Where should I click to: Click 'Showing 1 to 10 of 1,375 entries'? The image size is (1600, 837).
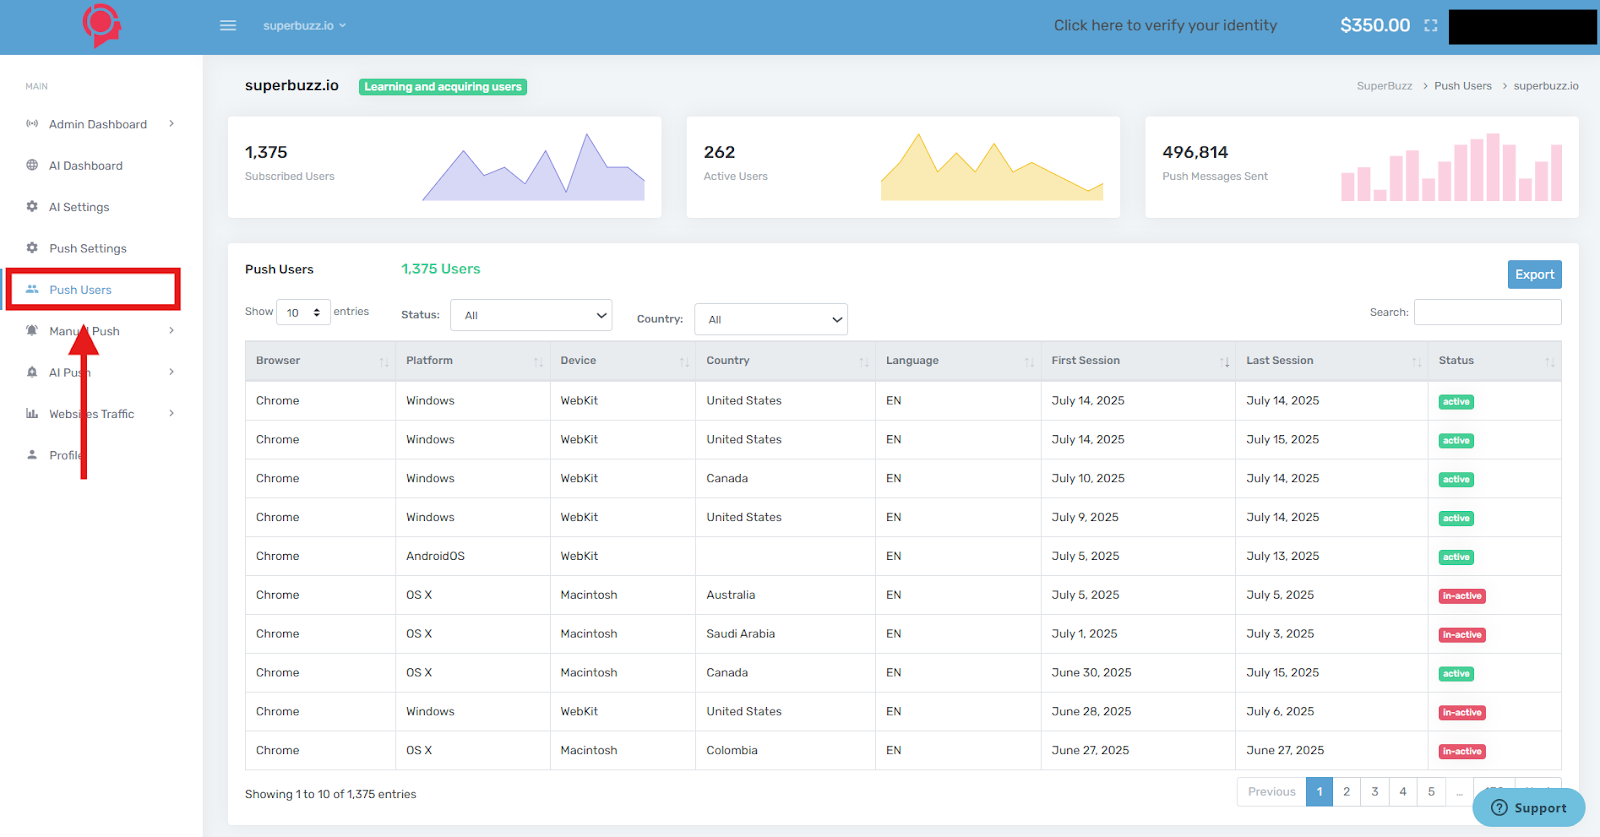(x=330, y=794)
